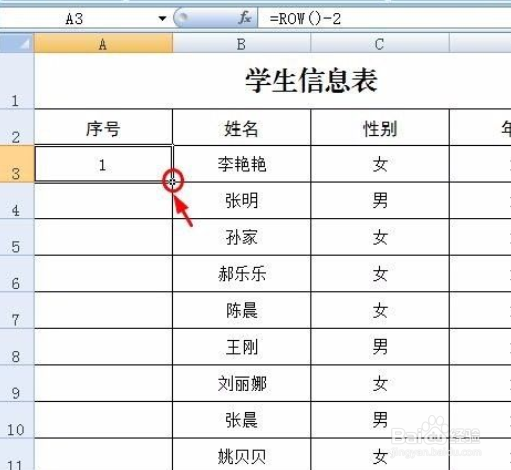This screenshot has width=511, height=470.
Task: Select column C header
Action: click(x=380, y=44)
